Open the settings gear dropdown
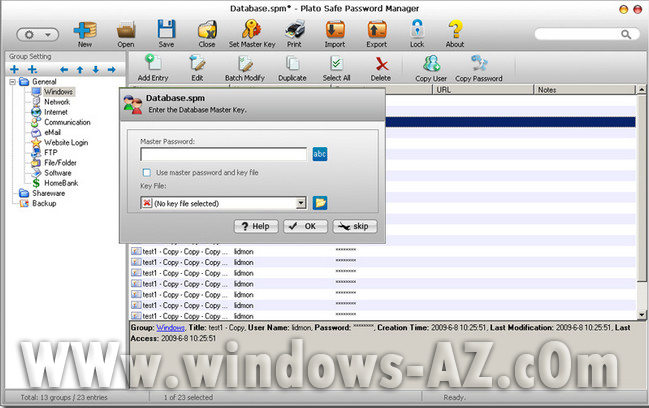This screenshot has height=408, width=649. [x=37, y=35]
